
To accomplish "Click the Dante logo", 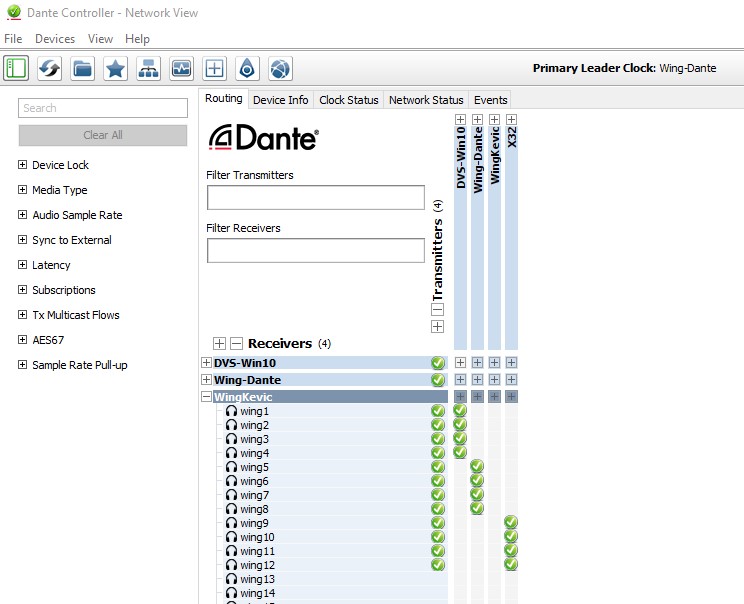I will pyautogui.click(x=264, y=138).
